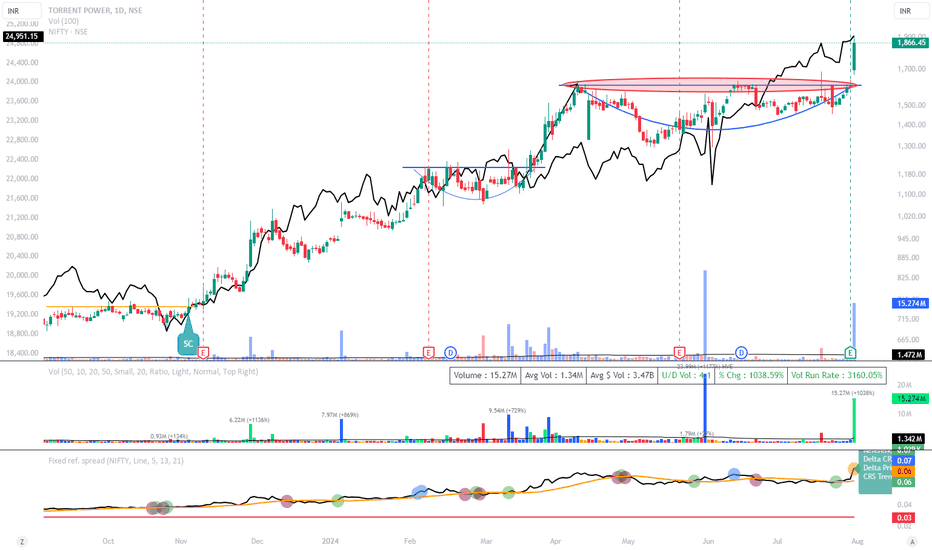Toggle the auto scale A button at bottom right
Screen dimensions: 932x550
click(912, 541)
